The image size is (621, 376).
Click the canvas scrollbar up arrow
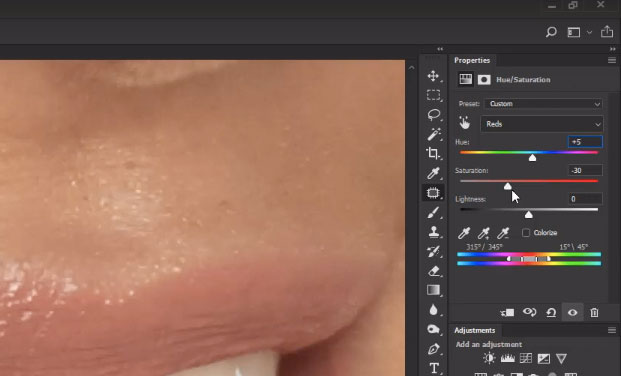[x=411, y=68]
